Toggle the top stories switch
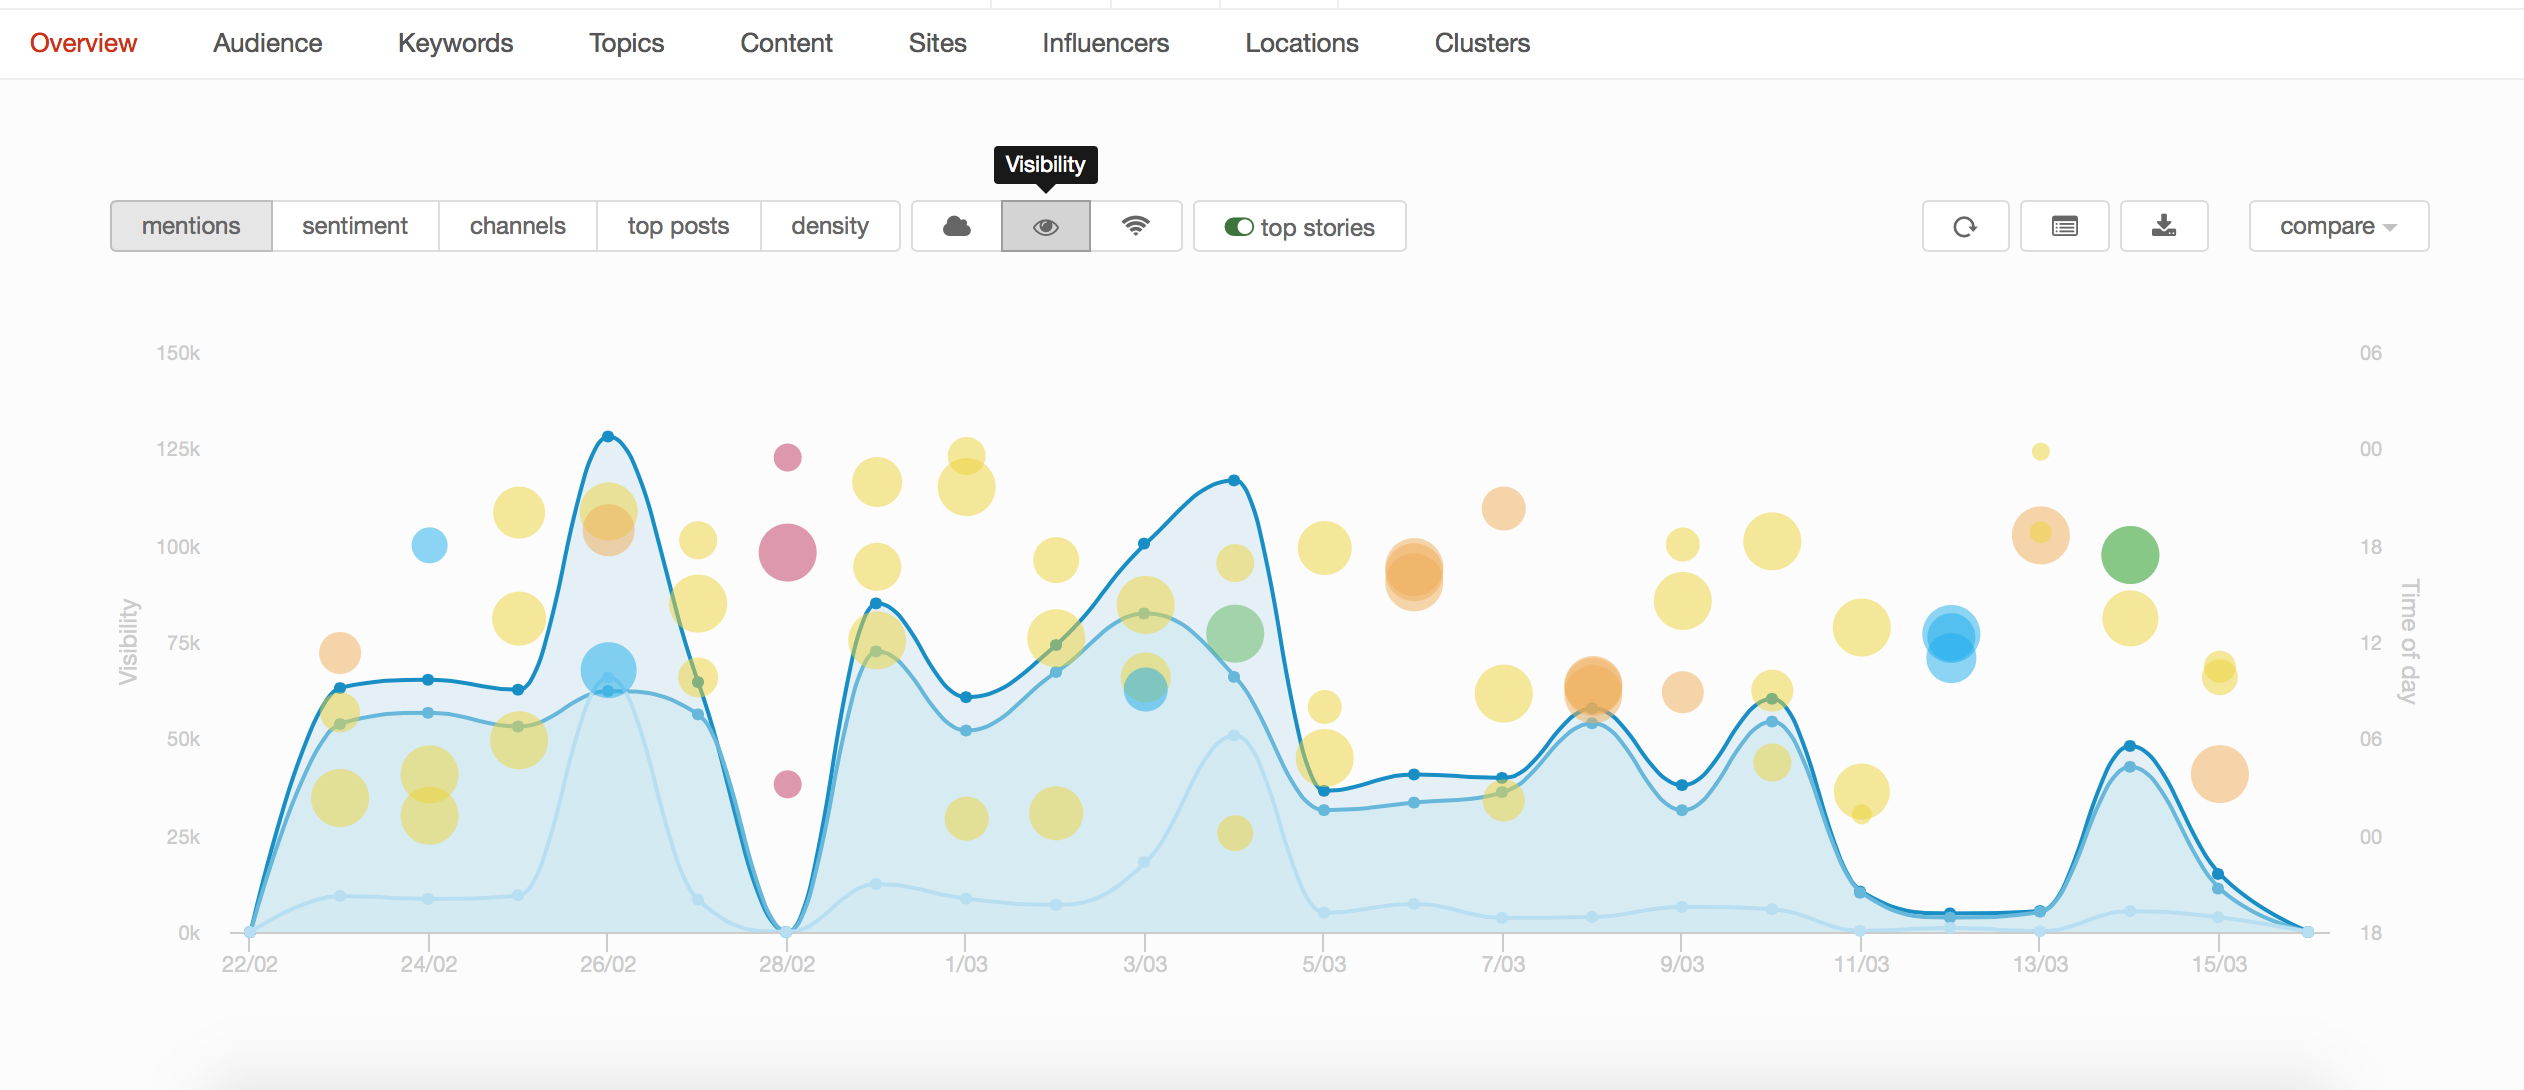 click(x=1239, y=227)
